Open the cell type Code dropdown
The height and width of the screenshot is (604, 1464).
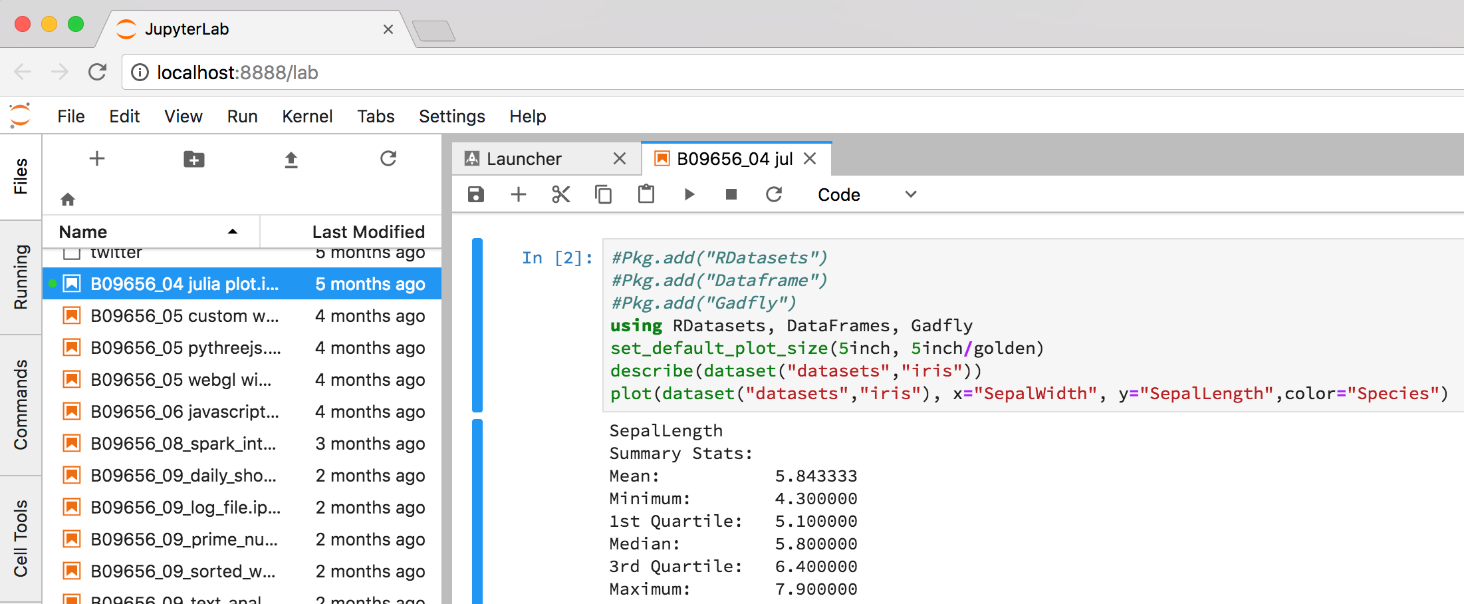click(x=867, y=194)
